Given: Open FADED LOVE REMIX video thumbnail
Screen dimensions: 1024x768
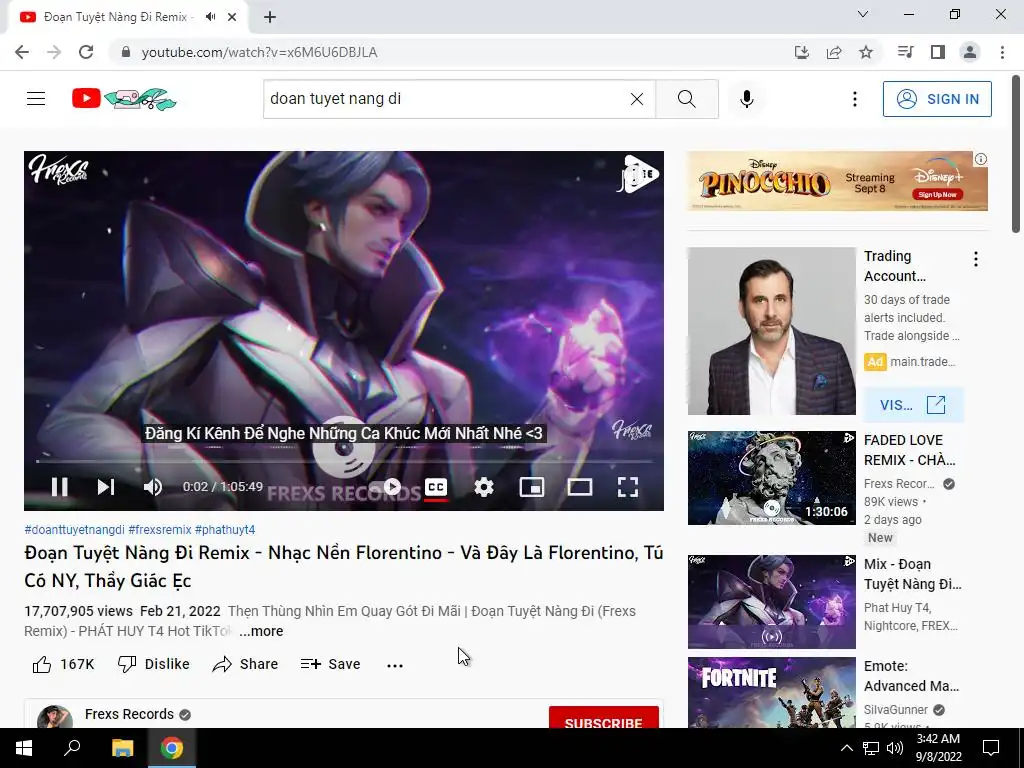Looking at the screenshot, I should coord(771,478).
